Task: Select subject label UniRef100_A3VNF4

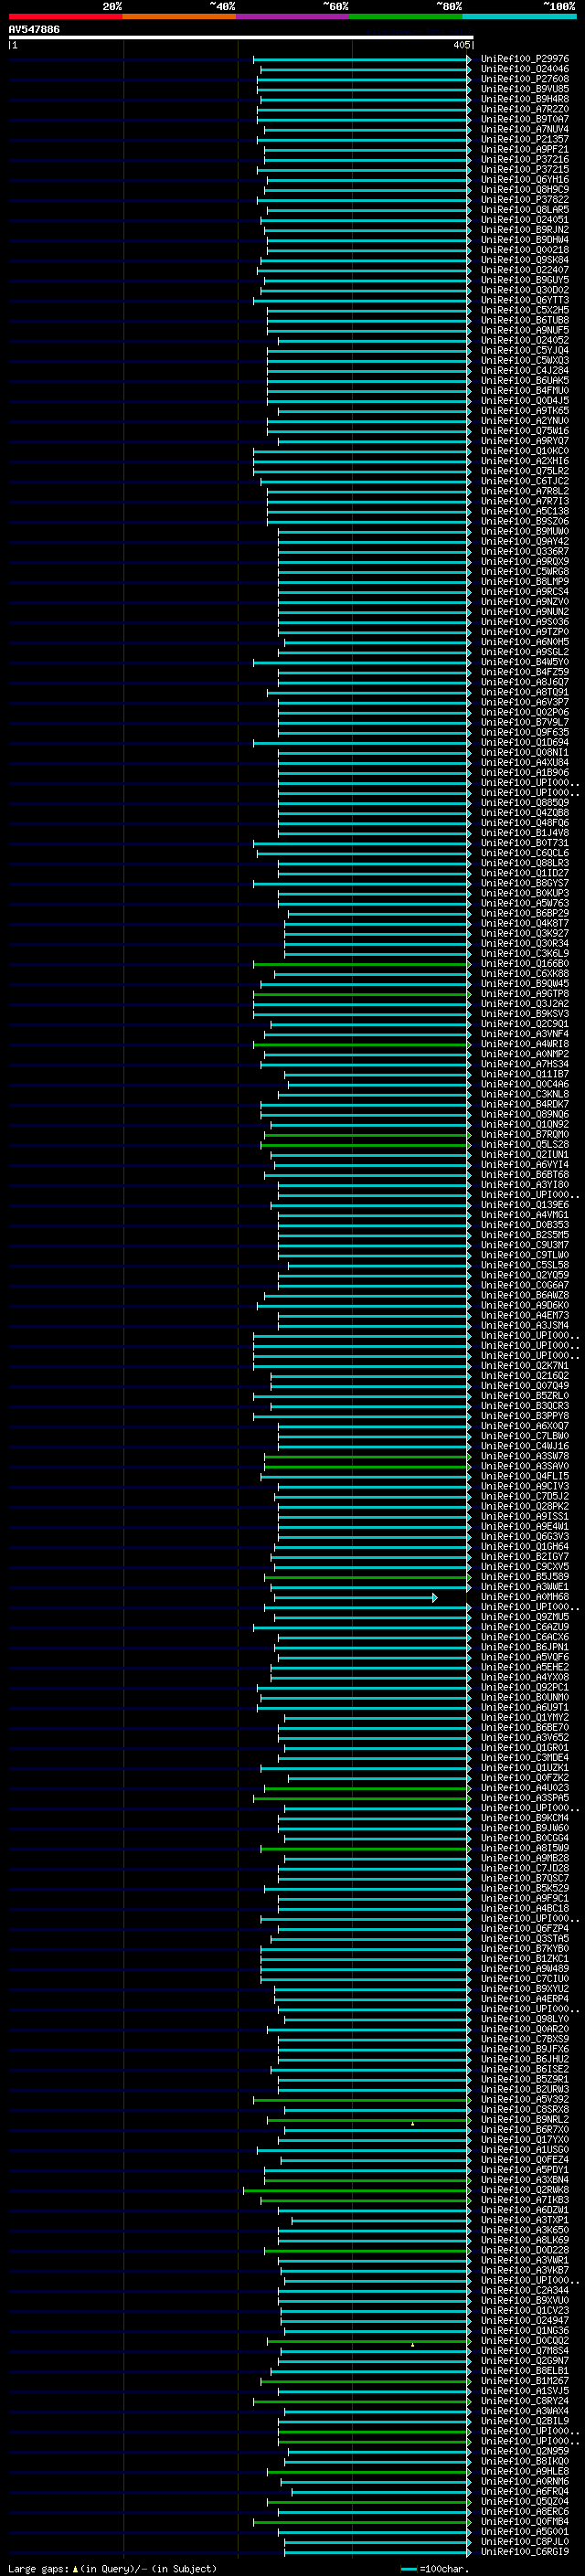Action: pyautogui.click(x=524, y=1033)
